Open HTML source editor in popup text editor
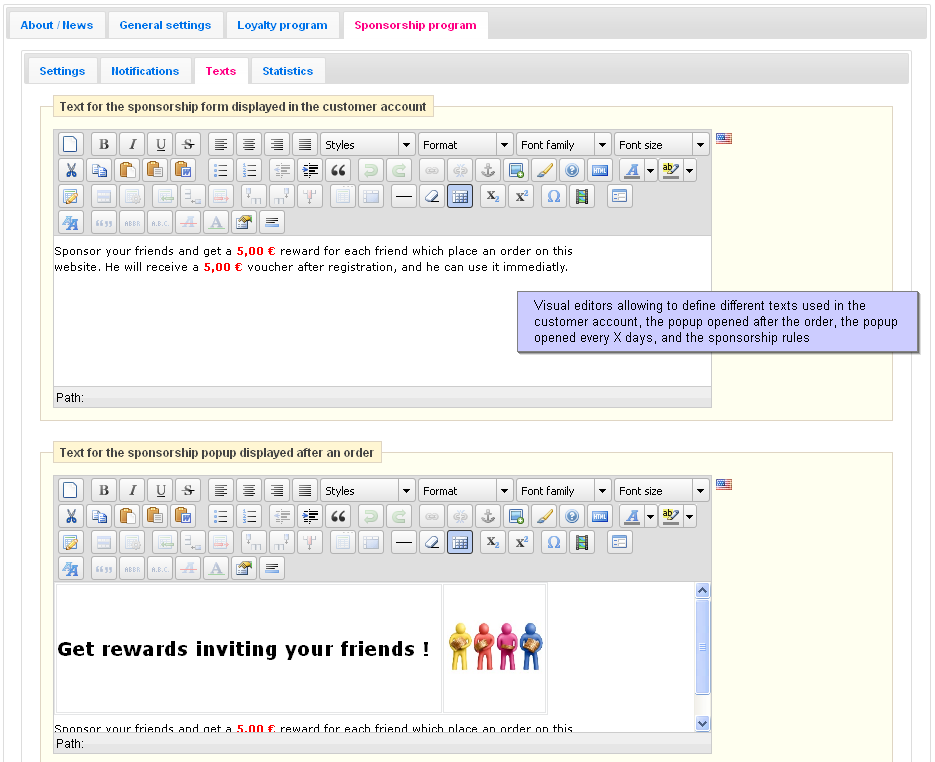The image size is (935, 762). point(600,516)
